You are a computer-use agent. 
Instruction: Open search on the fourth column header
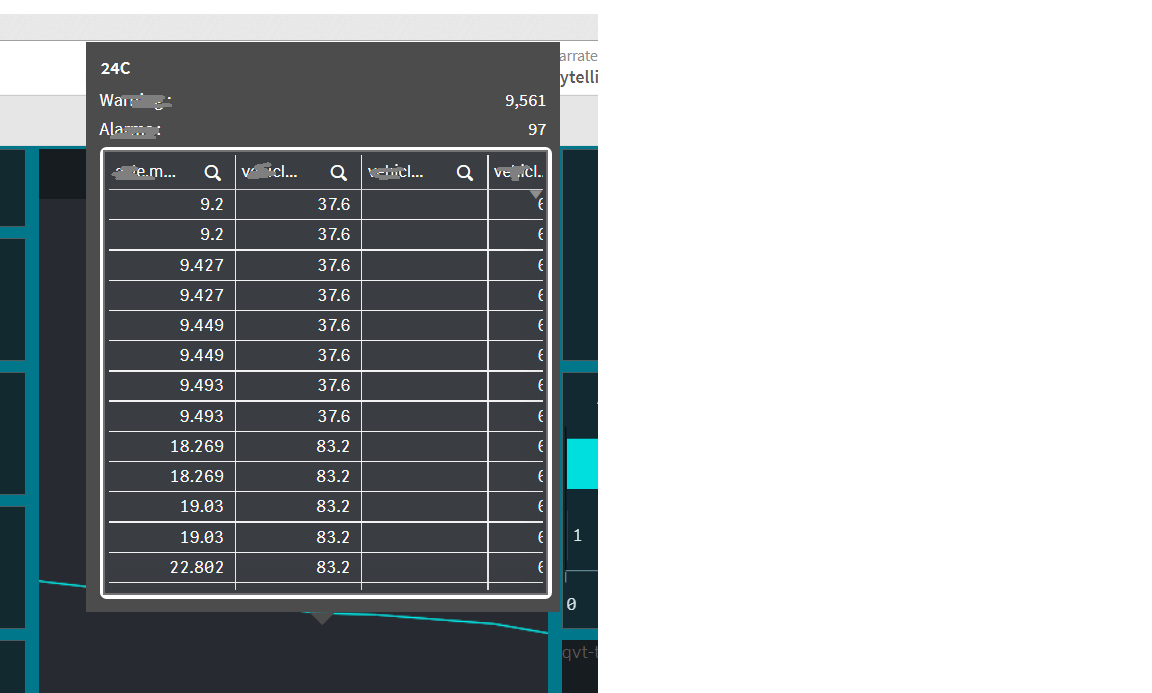pos(540,172)
